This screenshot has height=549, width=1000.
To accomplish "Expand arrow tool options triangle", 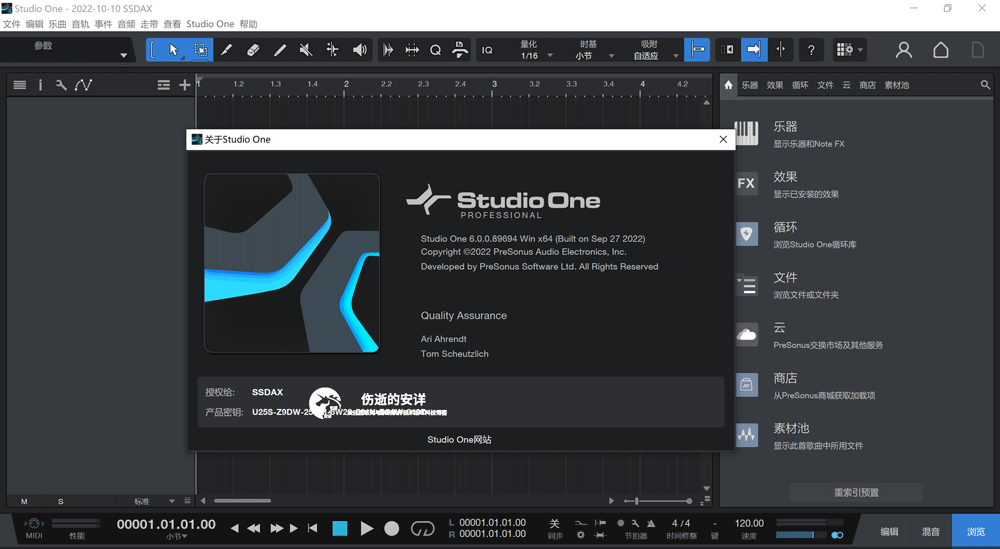I will pos(182,59).
